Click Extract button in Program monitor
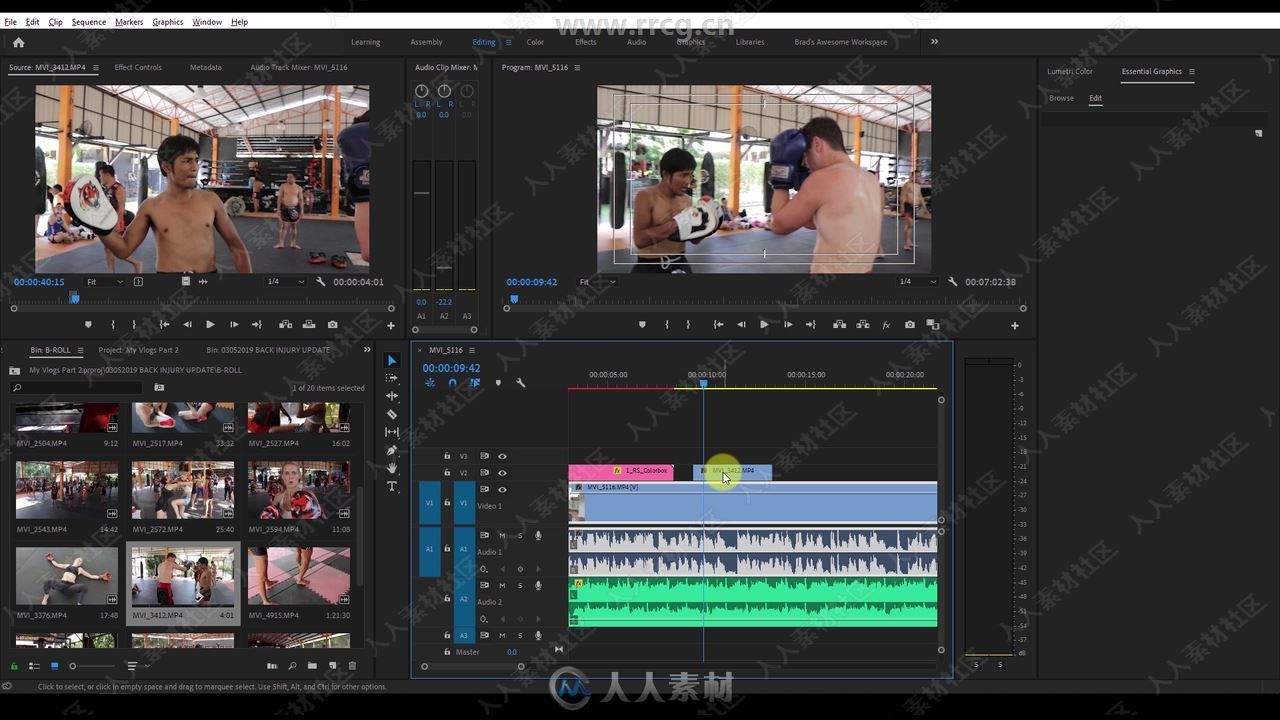The height and width of the screenshot is (720, 1280). [x=862, y=324]
